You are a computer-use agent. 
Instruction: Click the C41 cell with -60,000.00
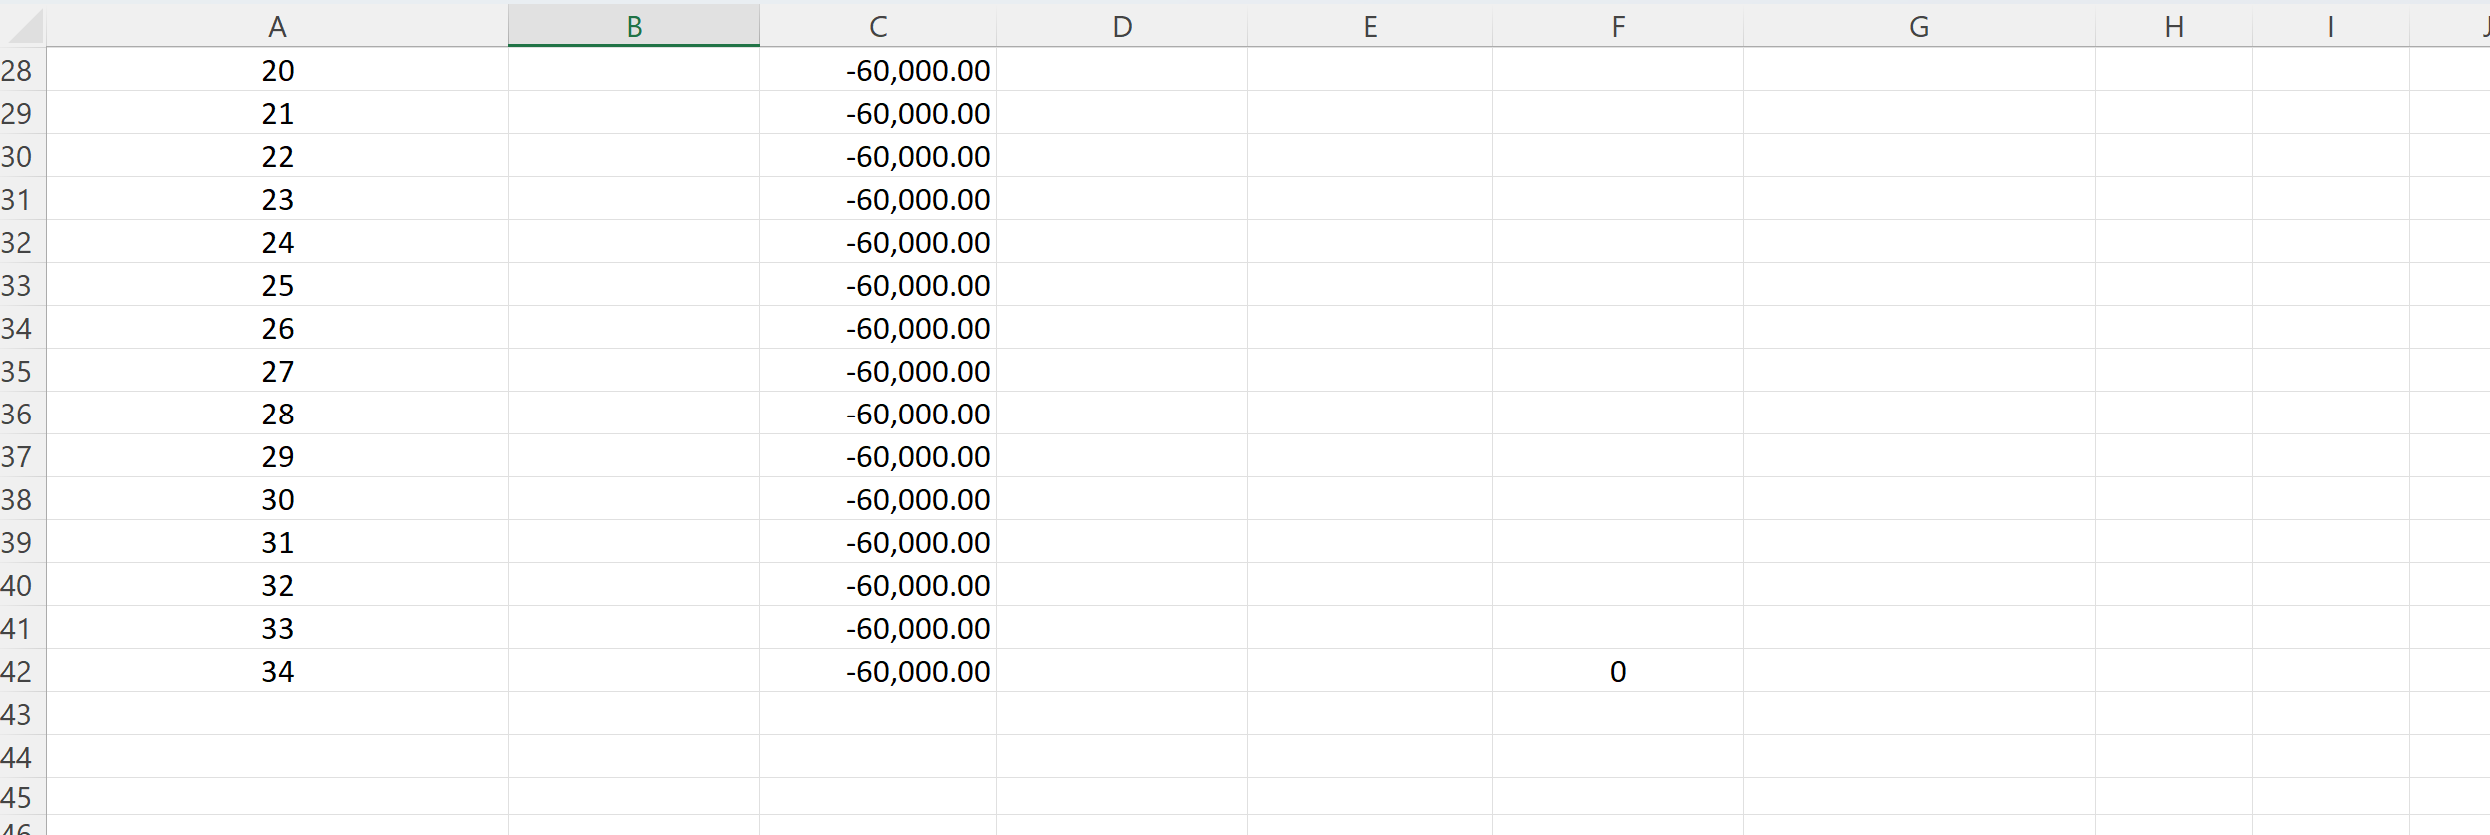[x=878, y=628]
